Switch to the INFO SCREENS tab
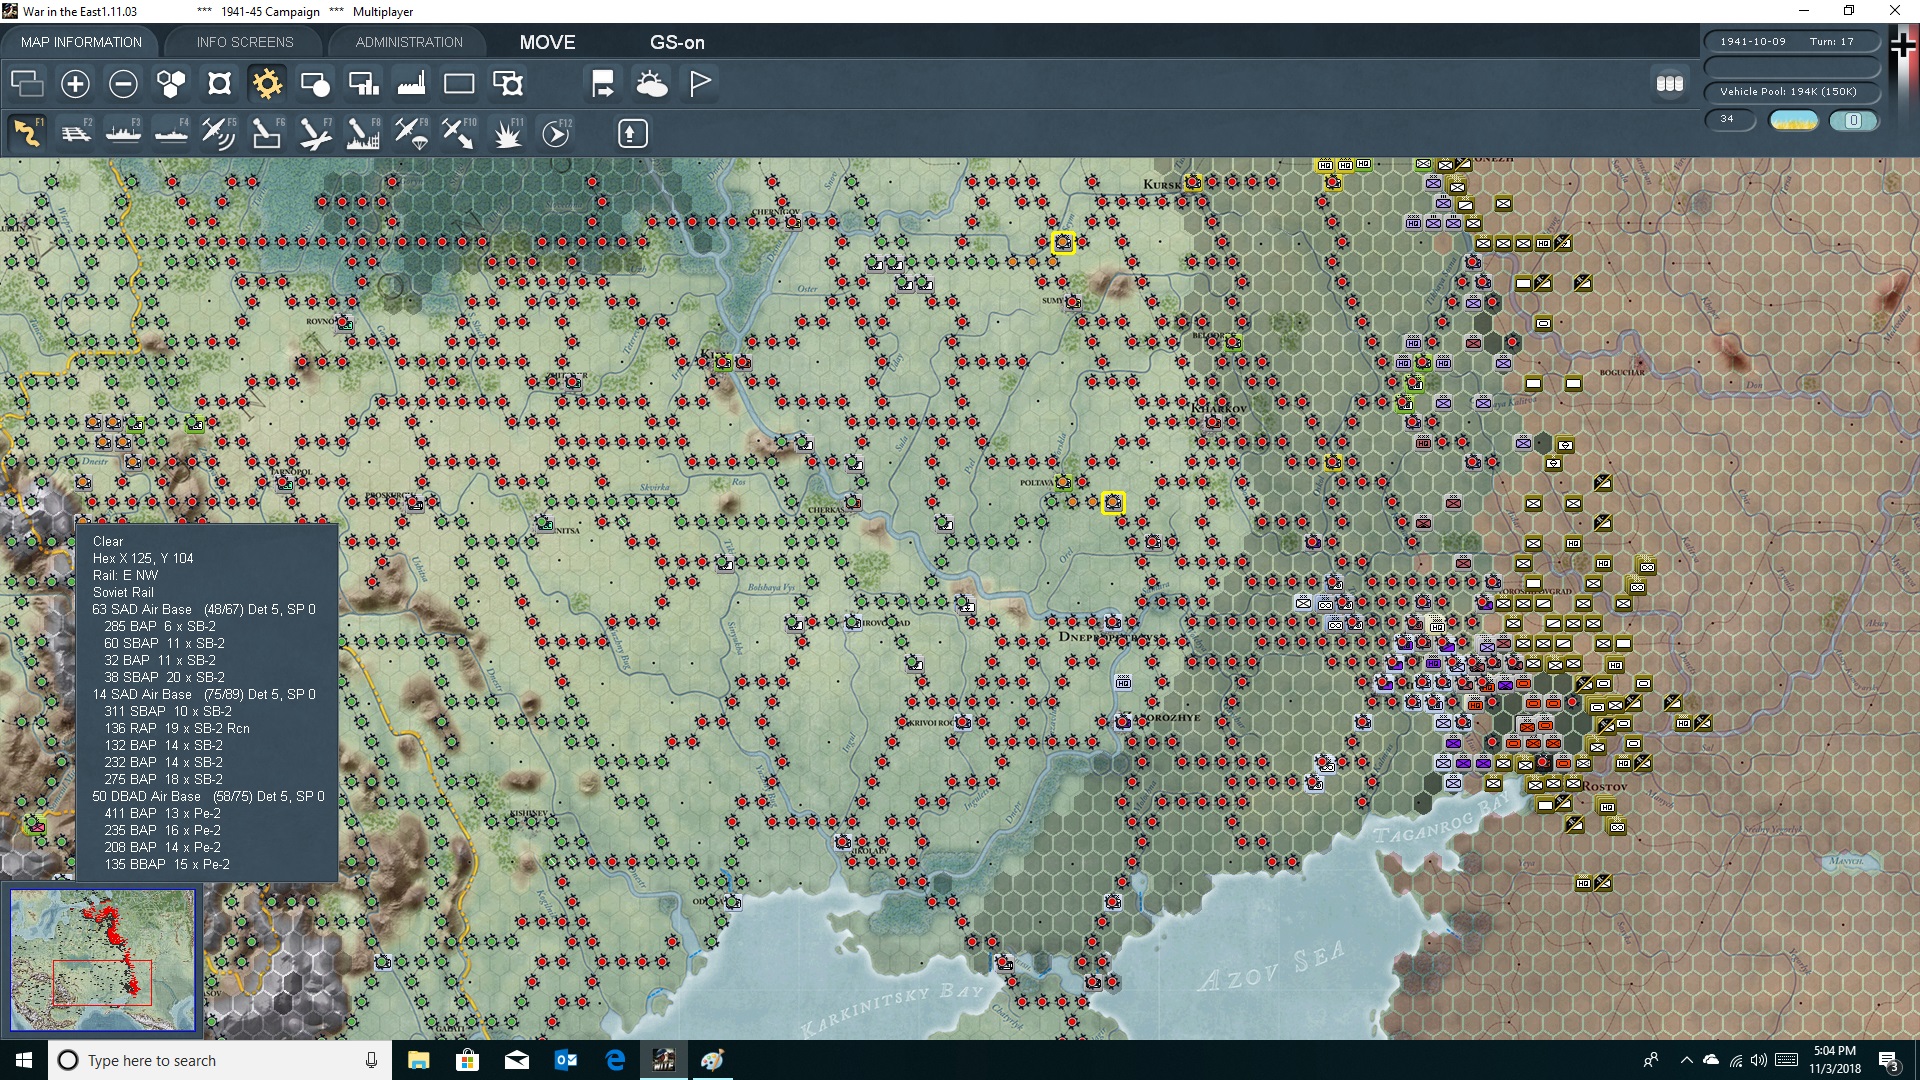 245,42
